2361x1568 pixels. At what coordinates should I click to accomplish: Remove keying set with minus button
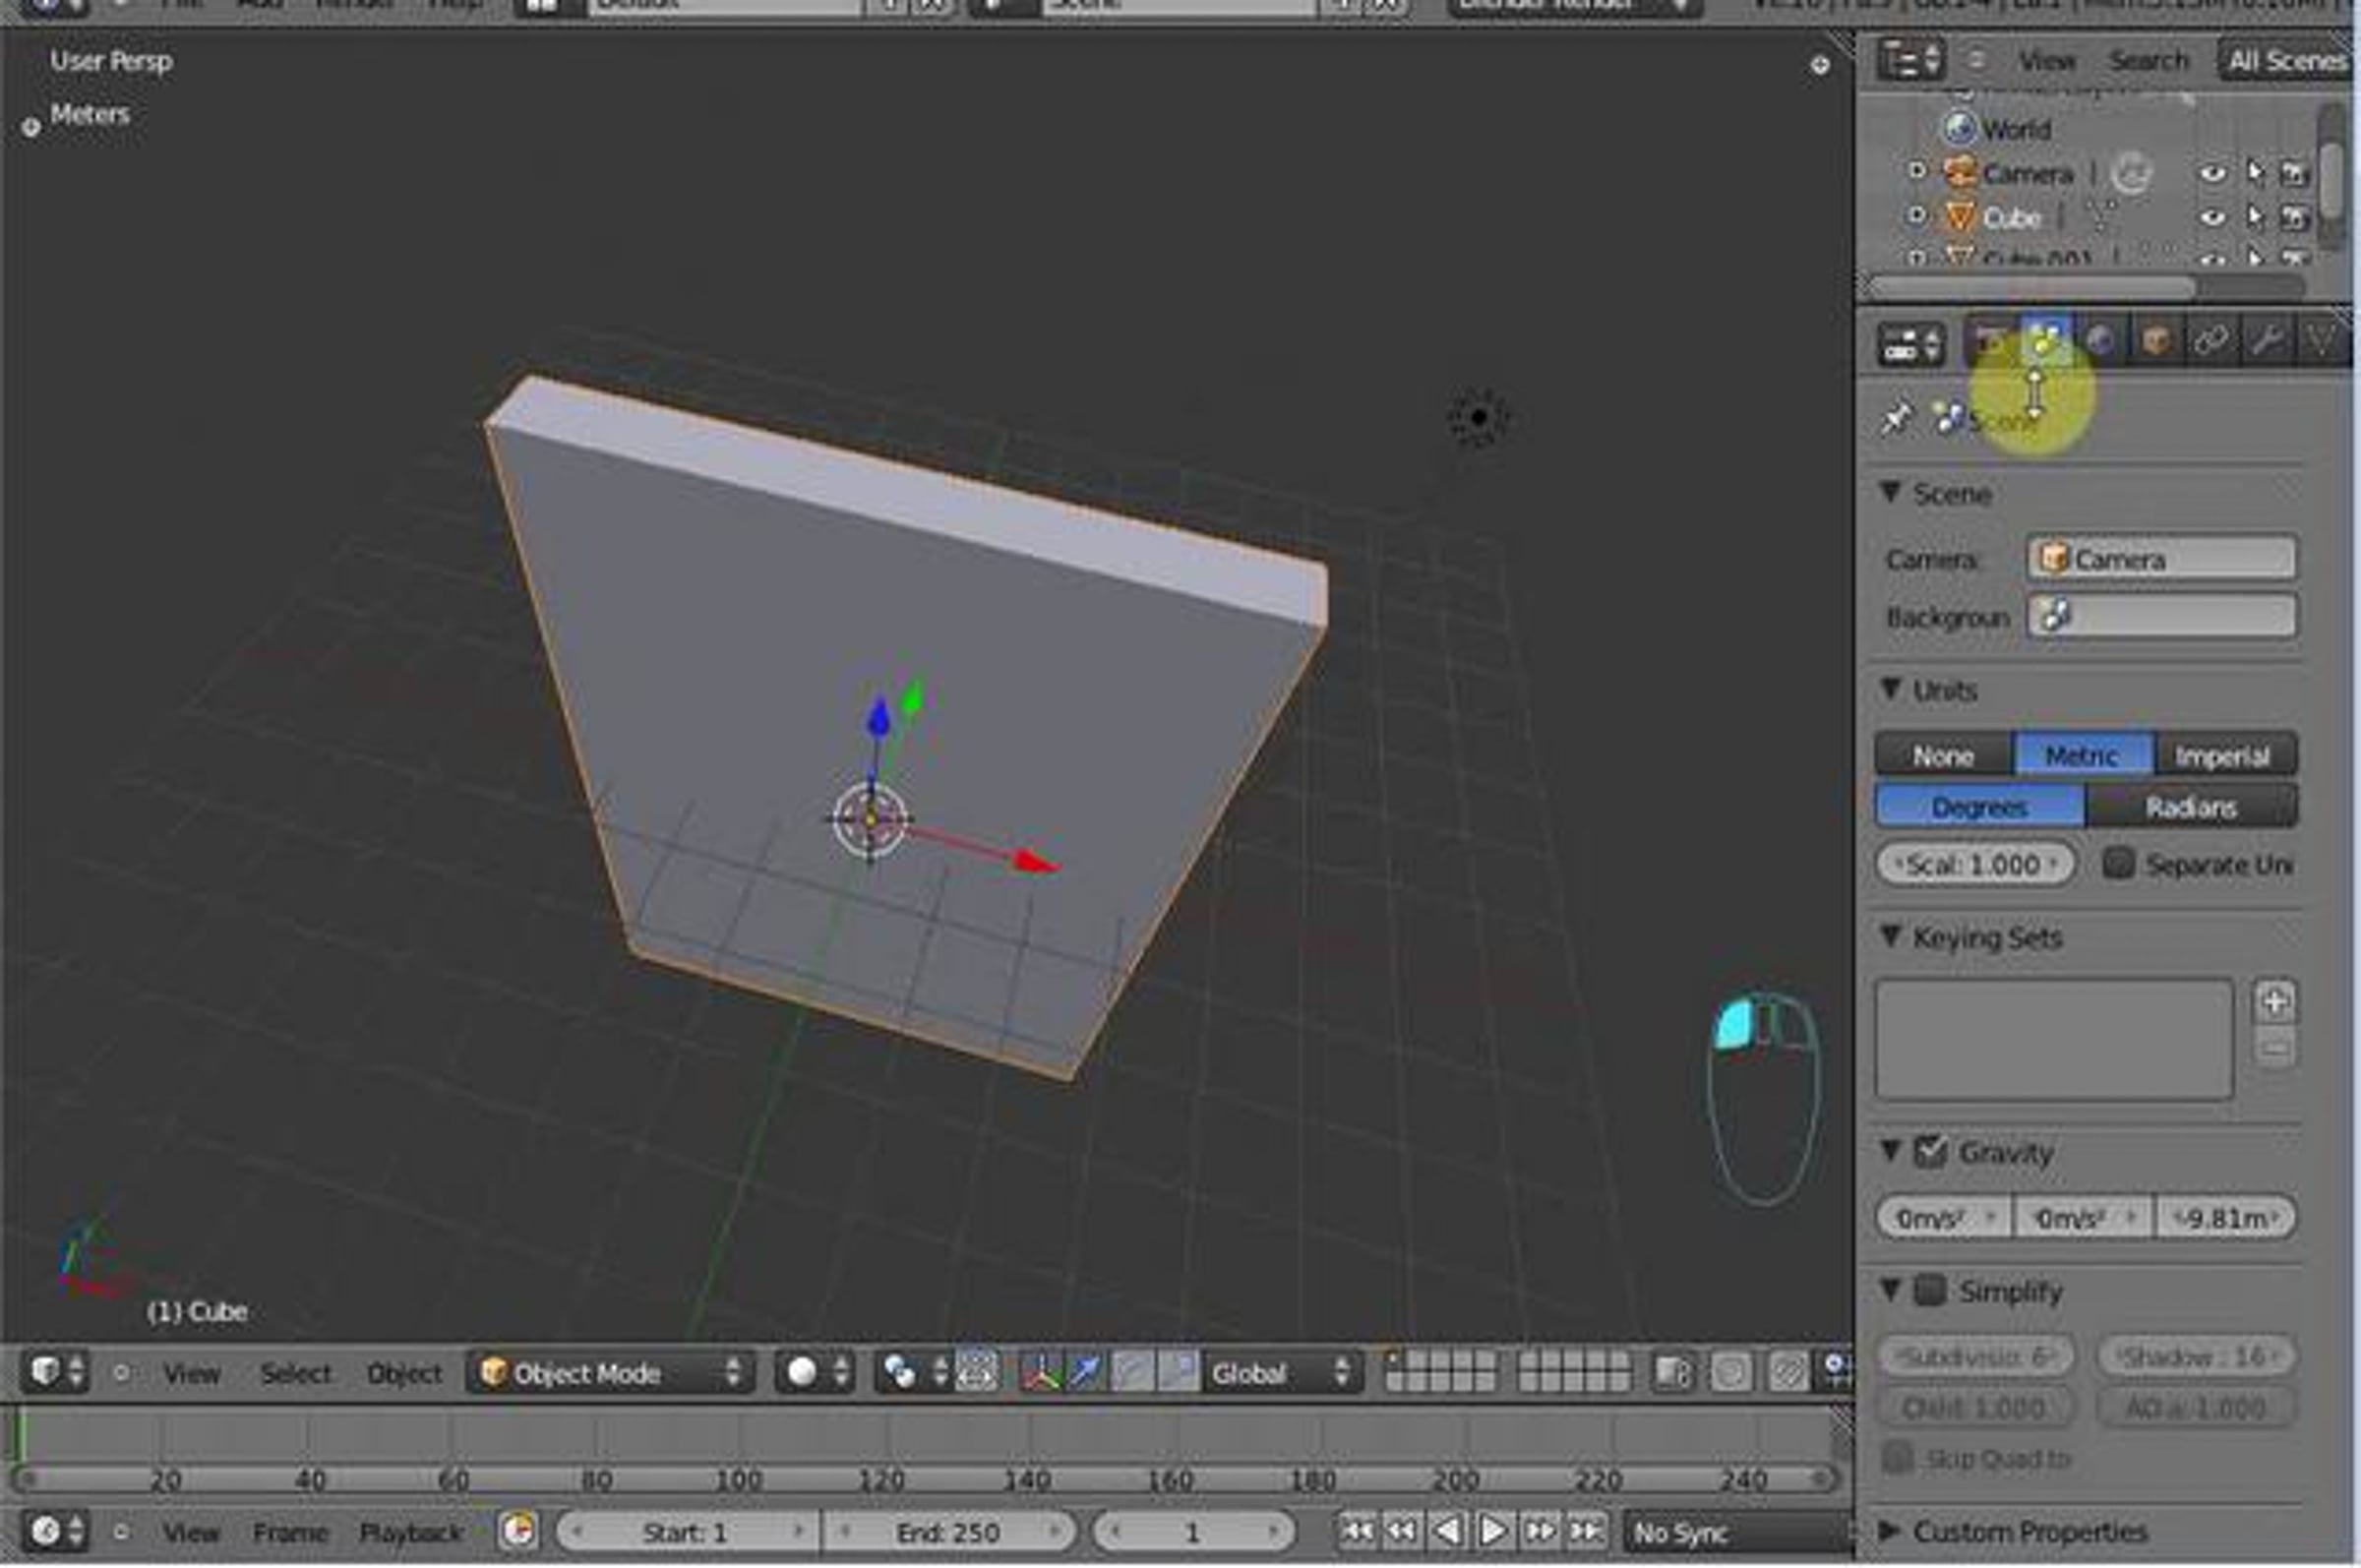[2275, 1049]
